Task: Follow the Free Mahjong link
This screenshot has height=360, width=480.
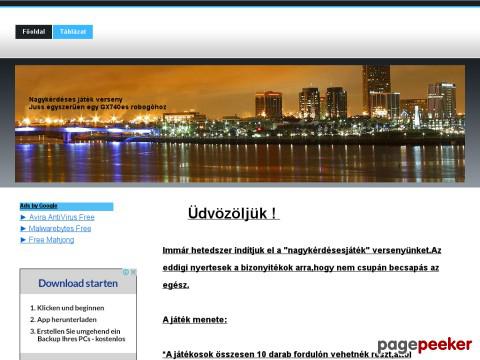Action: pos(51,240)
